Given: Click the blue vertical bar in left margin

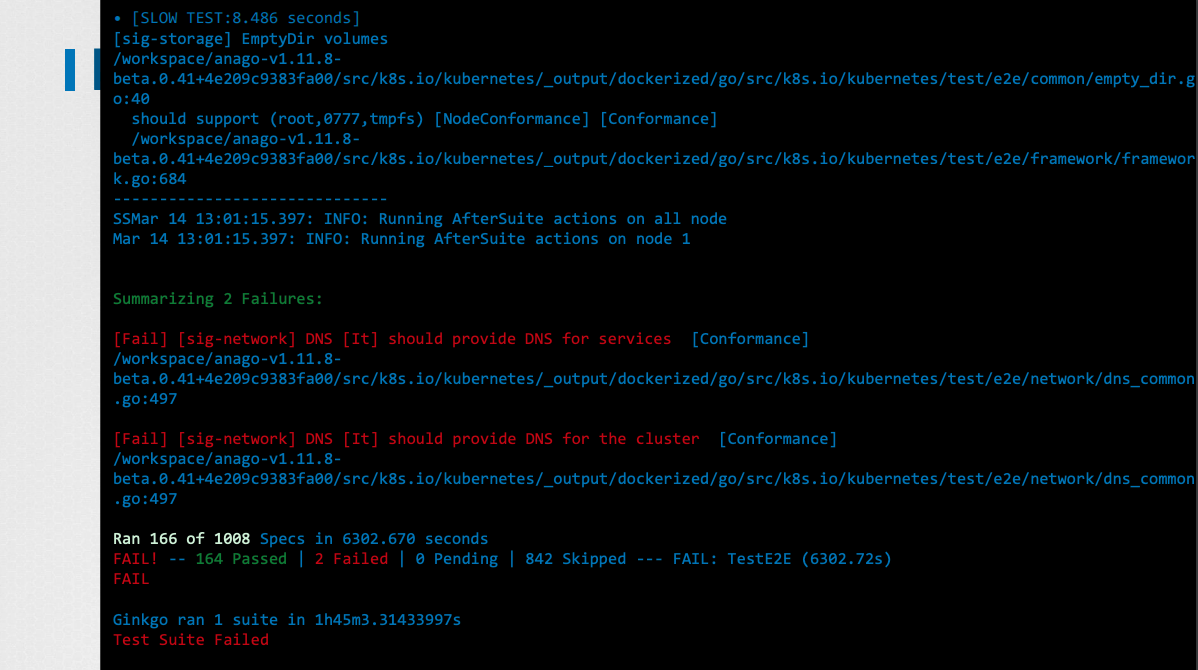Looking at the screenshot, I should point(70,70).
